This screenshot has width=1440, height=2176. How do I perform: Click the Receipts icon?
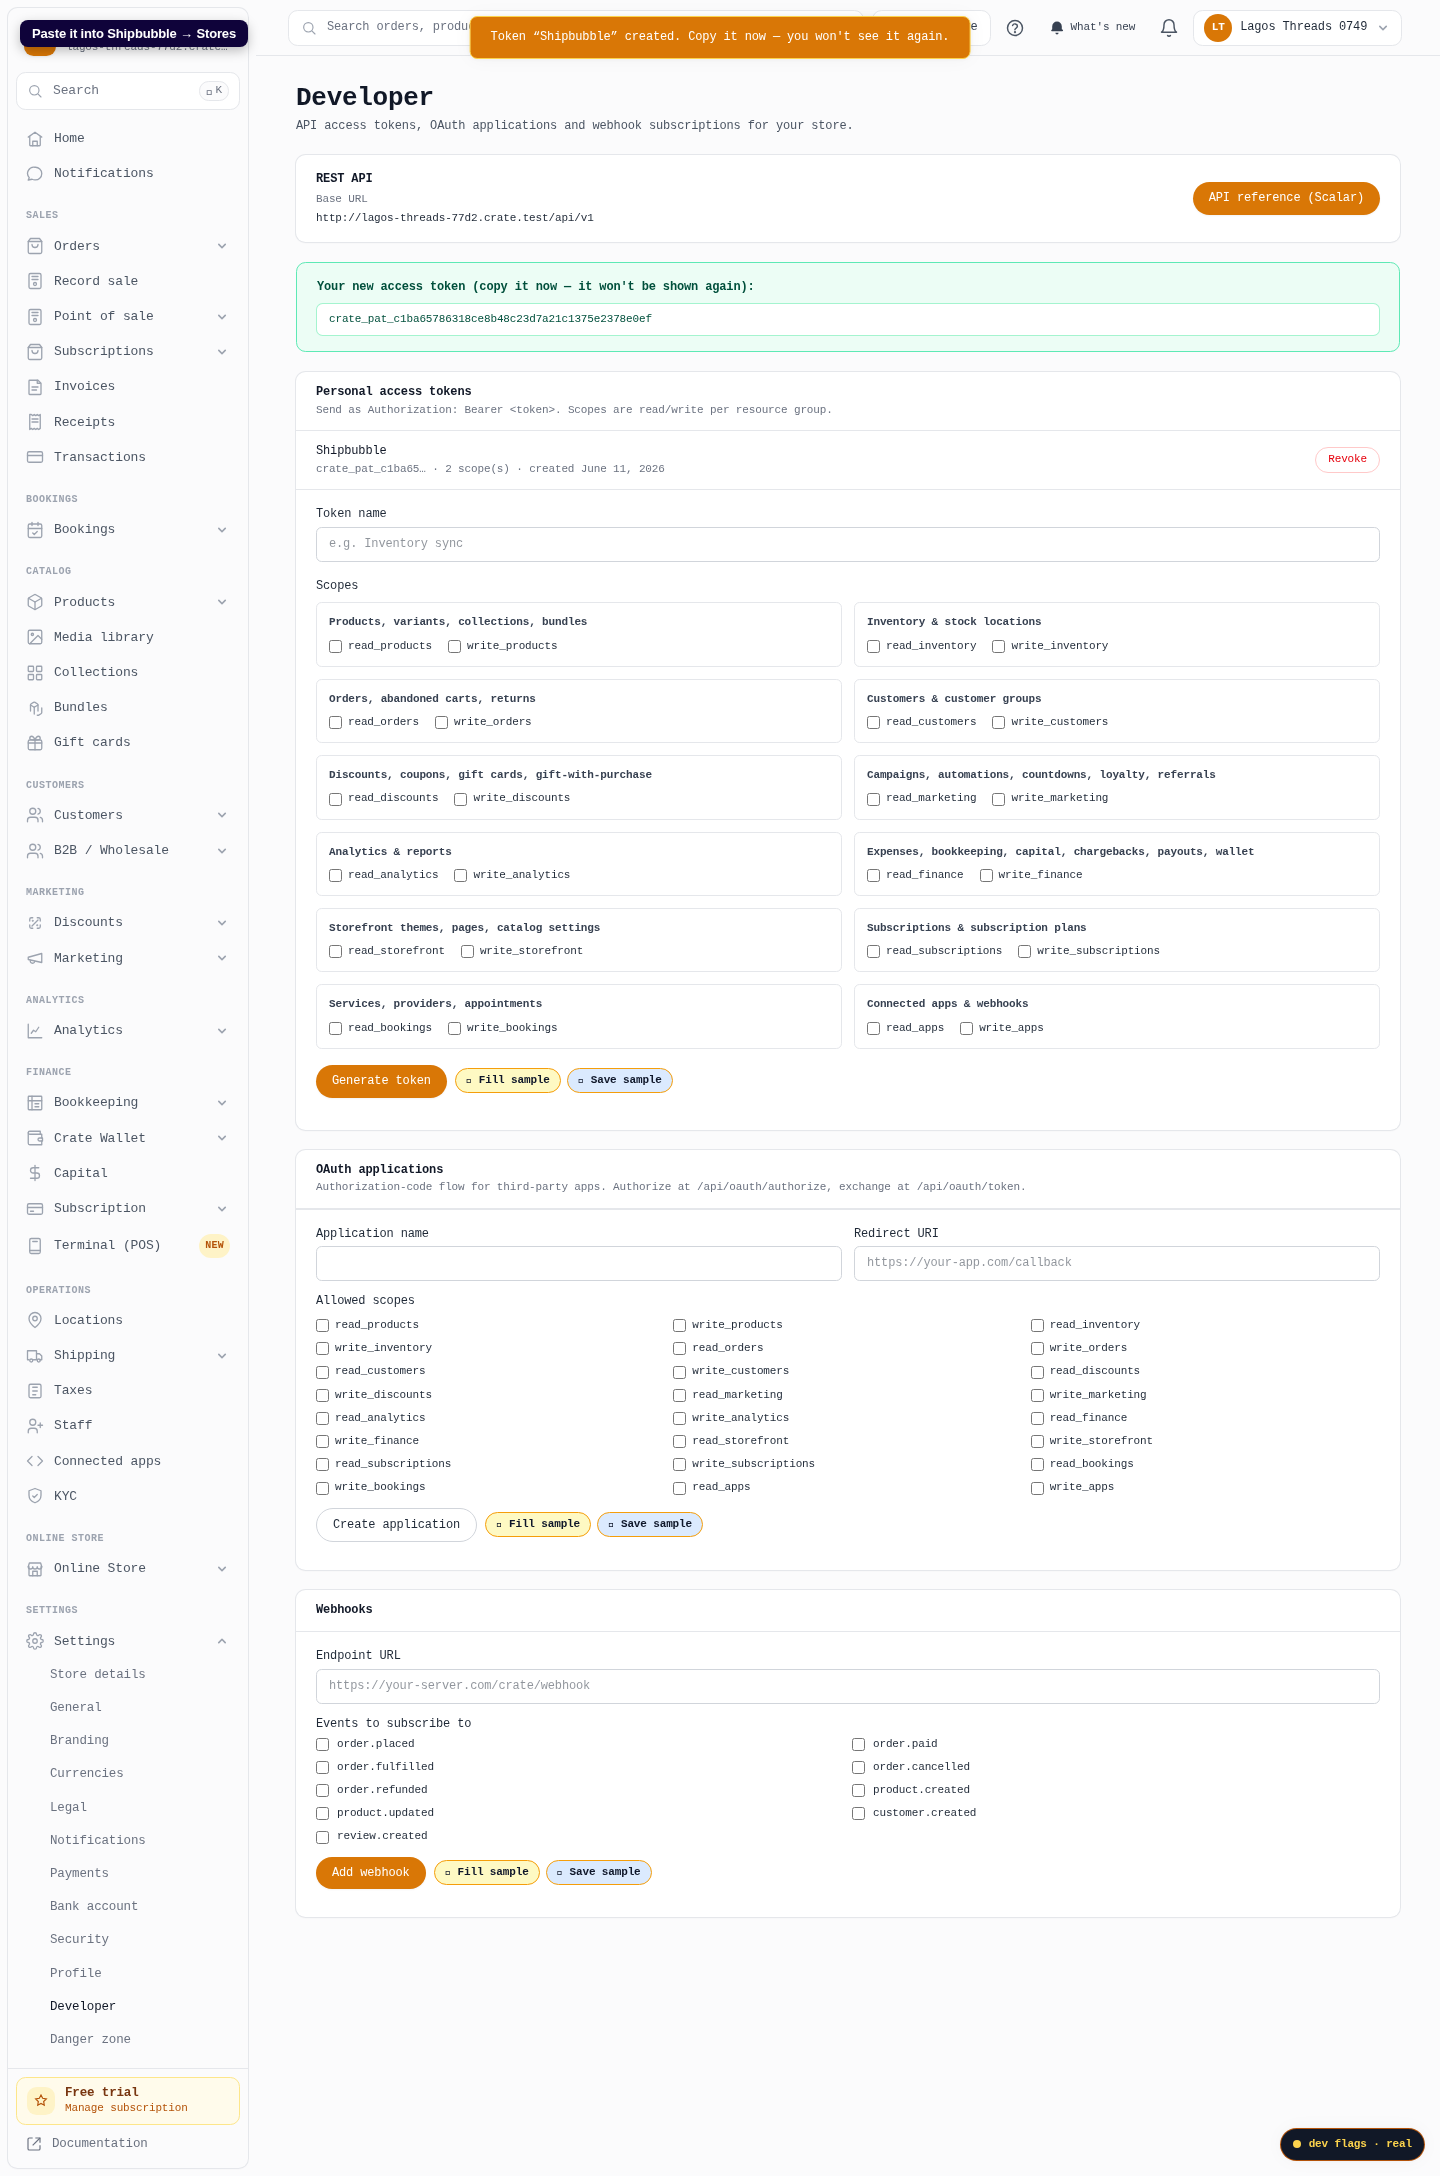[x=35, y=422]
